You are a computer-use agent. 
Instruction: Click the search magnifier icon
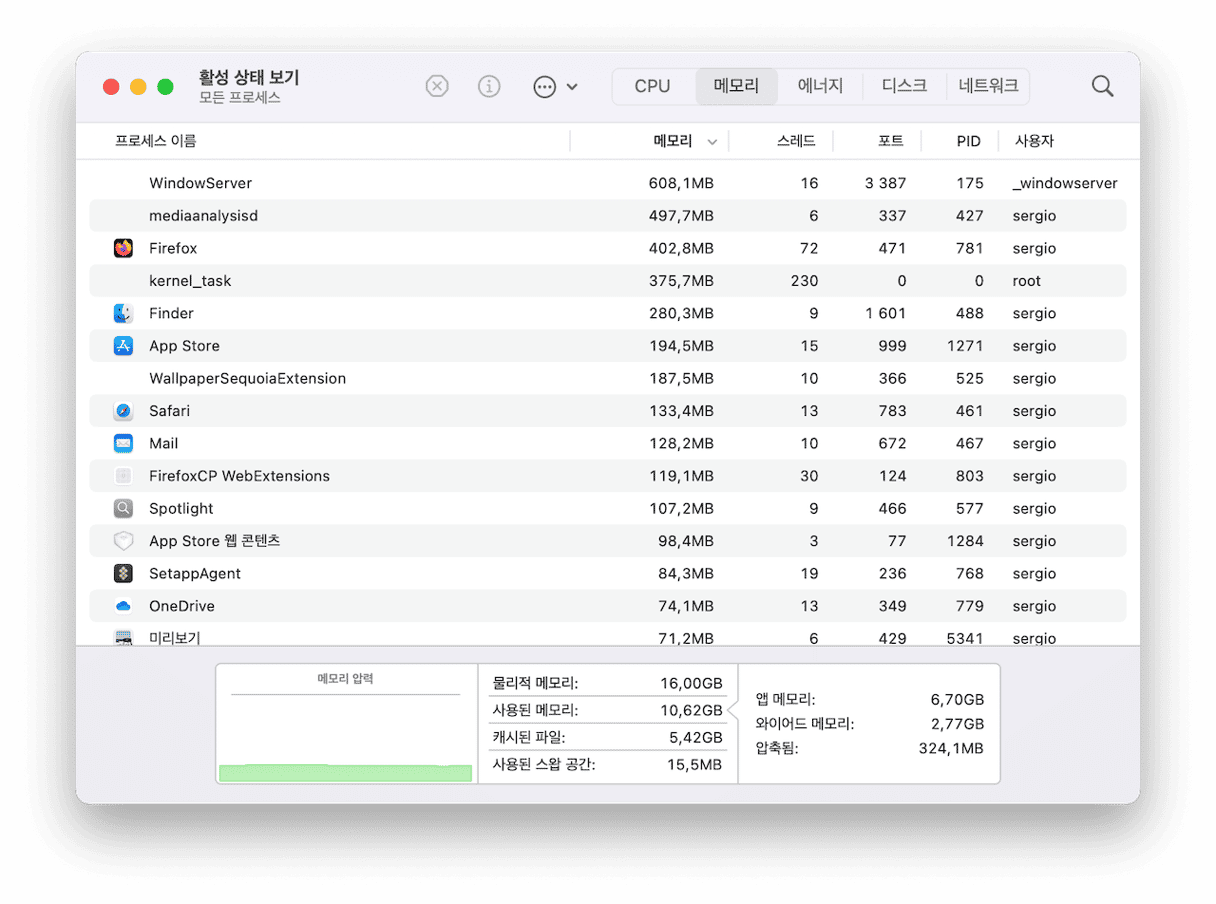pos(1102,86)
